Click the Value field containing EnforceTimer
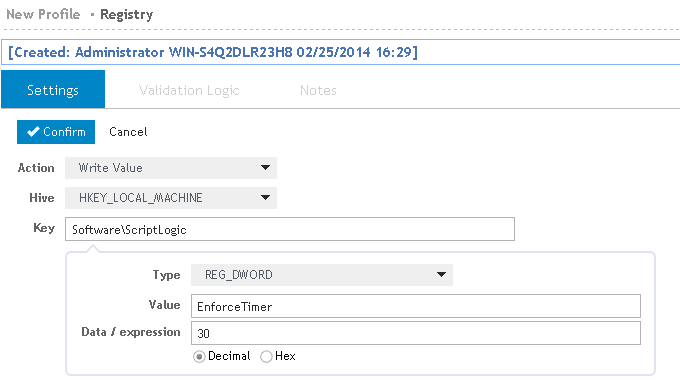680x380 pixels. click(x=415, y=306)
